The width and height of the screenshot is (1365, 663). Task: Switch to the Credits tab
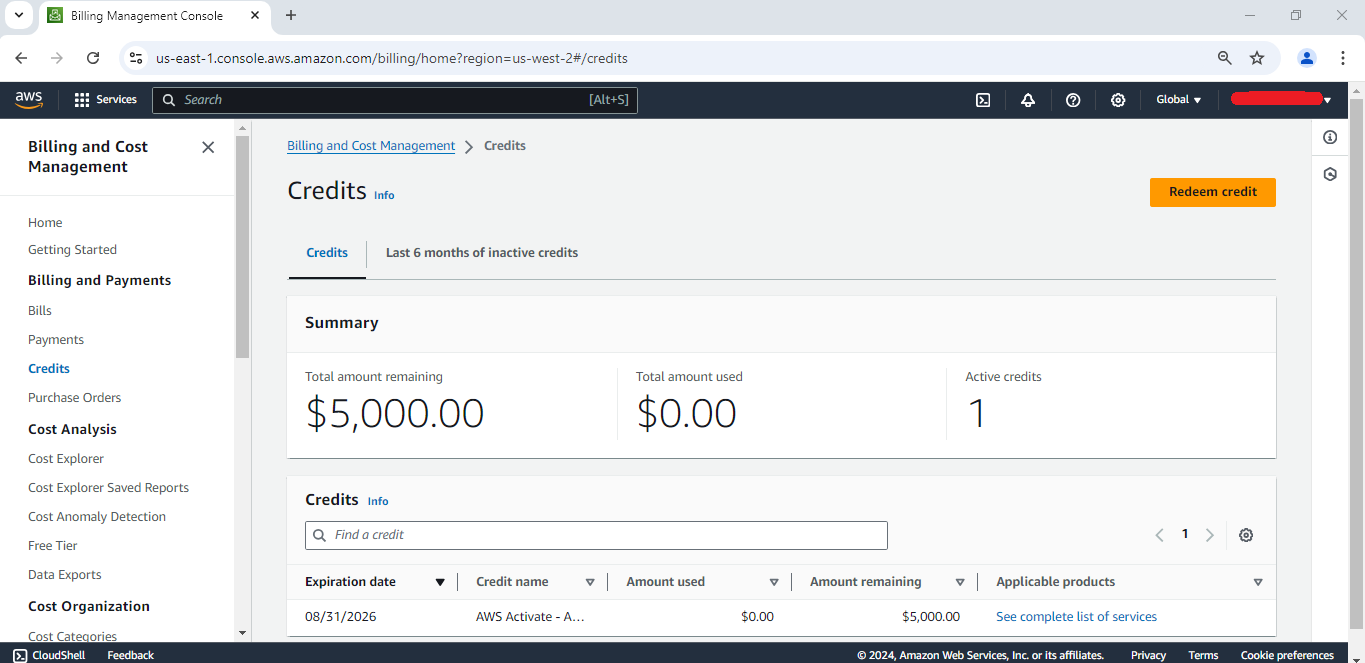[327, 253]
